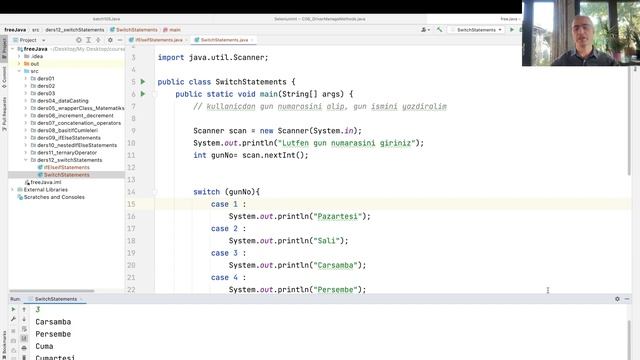Hide the Project panel with the minus icon

click(120, 40)
